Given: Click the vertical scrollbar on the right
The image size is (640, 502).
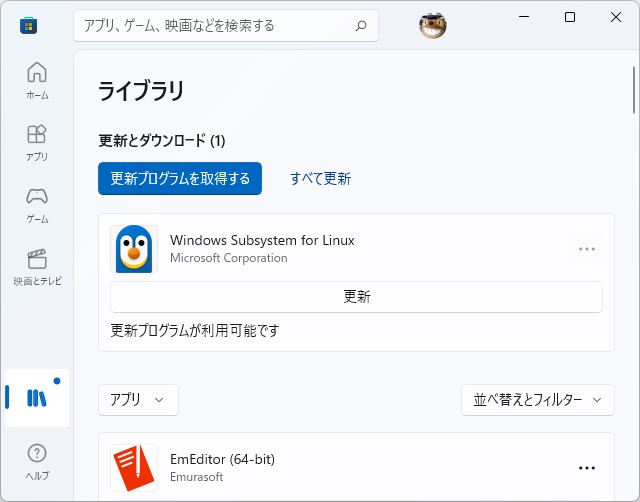Looking at the screenshot, I should pyautogui.click(x=634, y=90).
